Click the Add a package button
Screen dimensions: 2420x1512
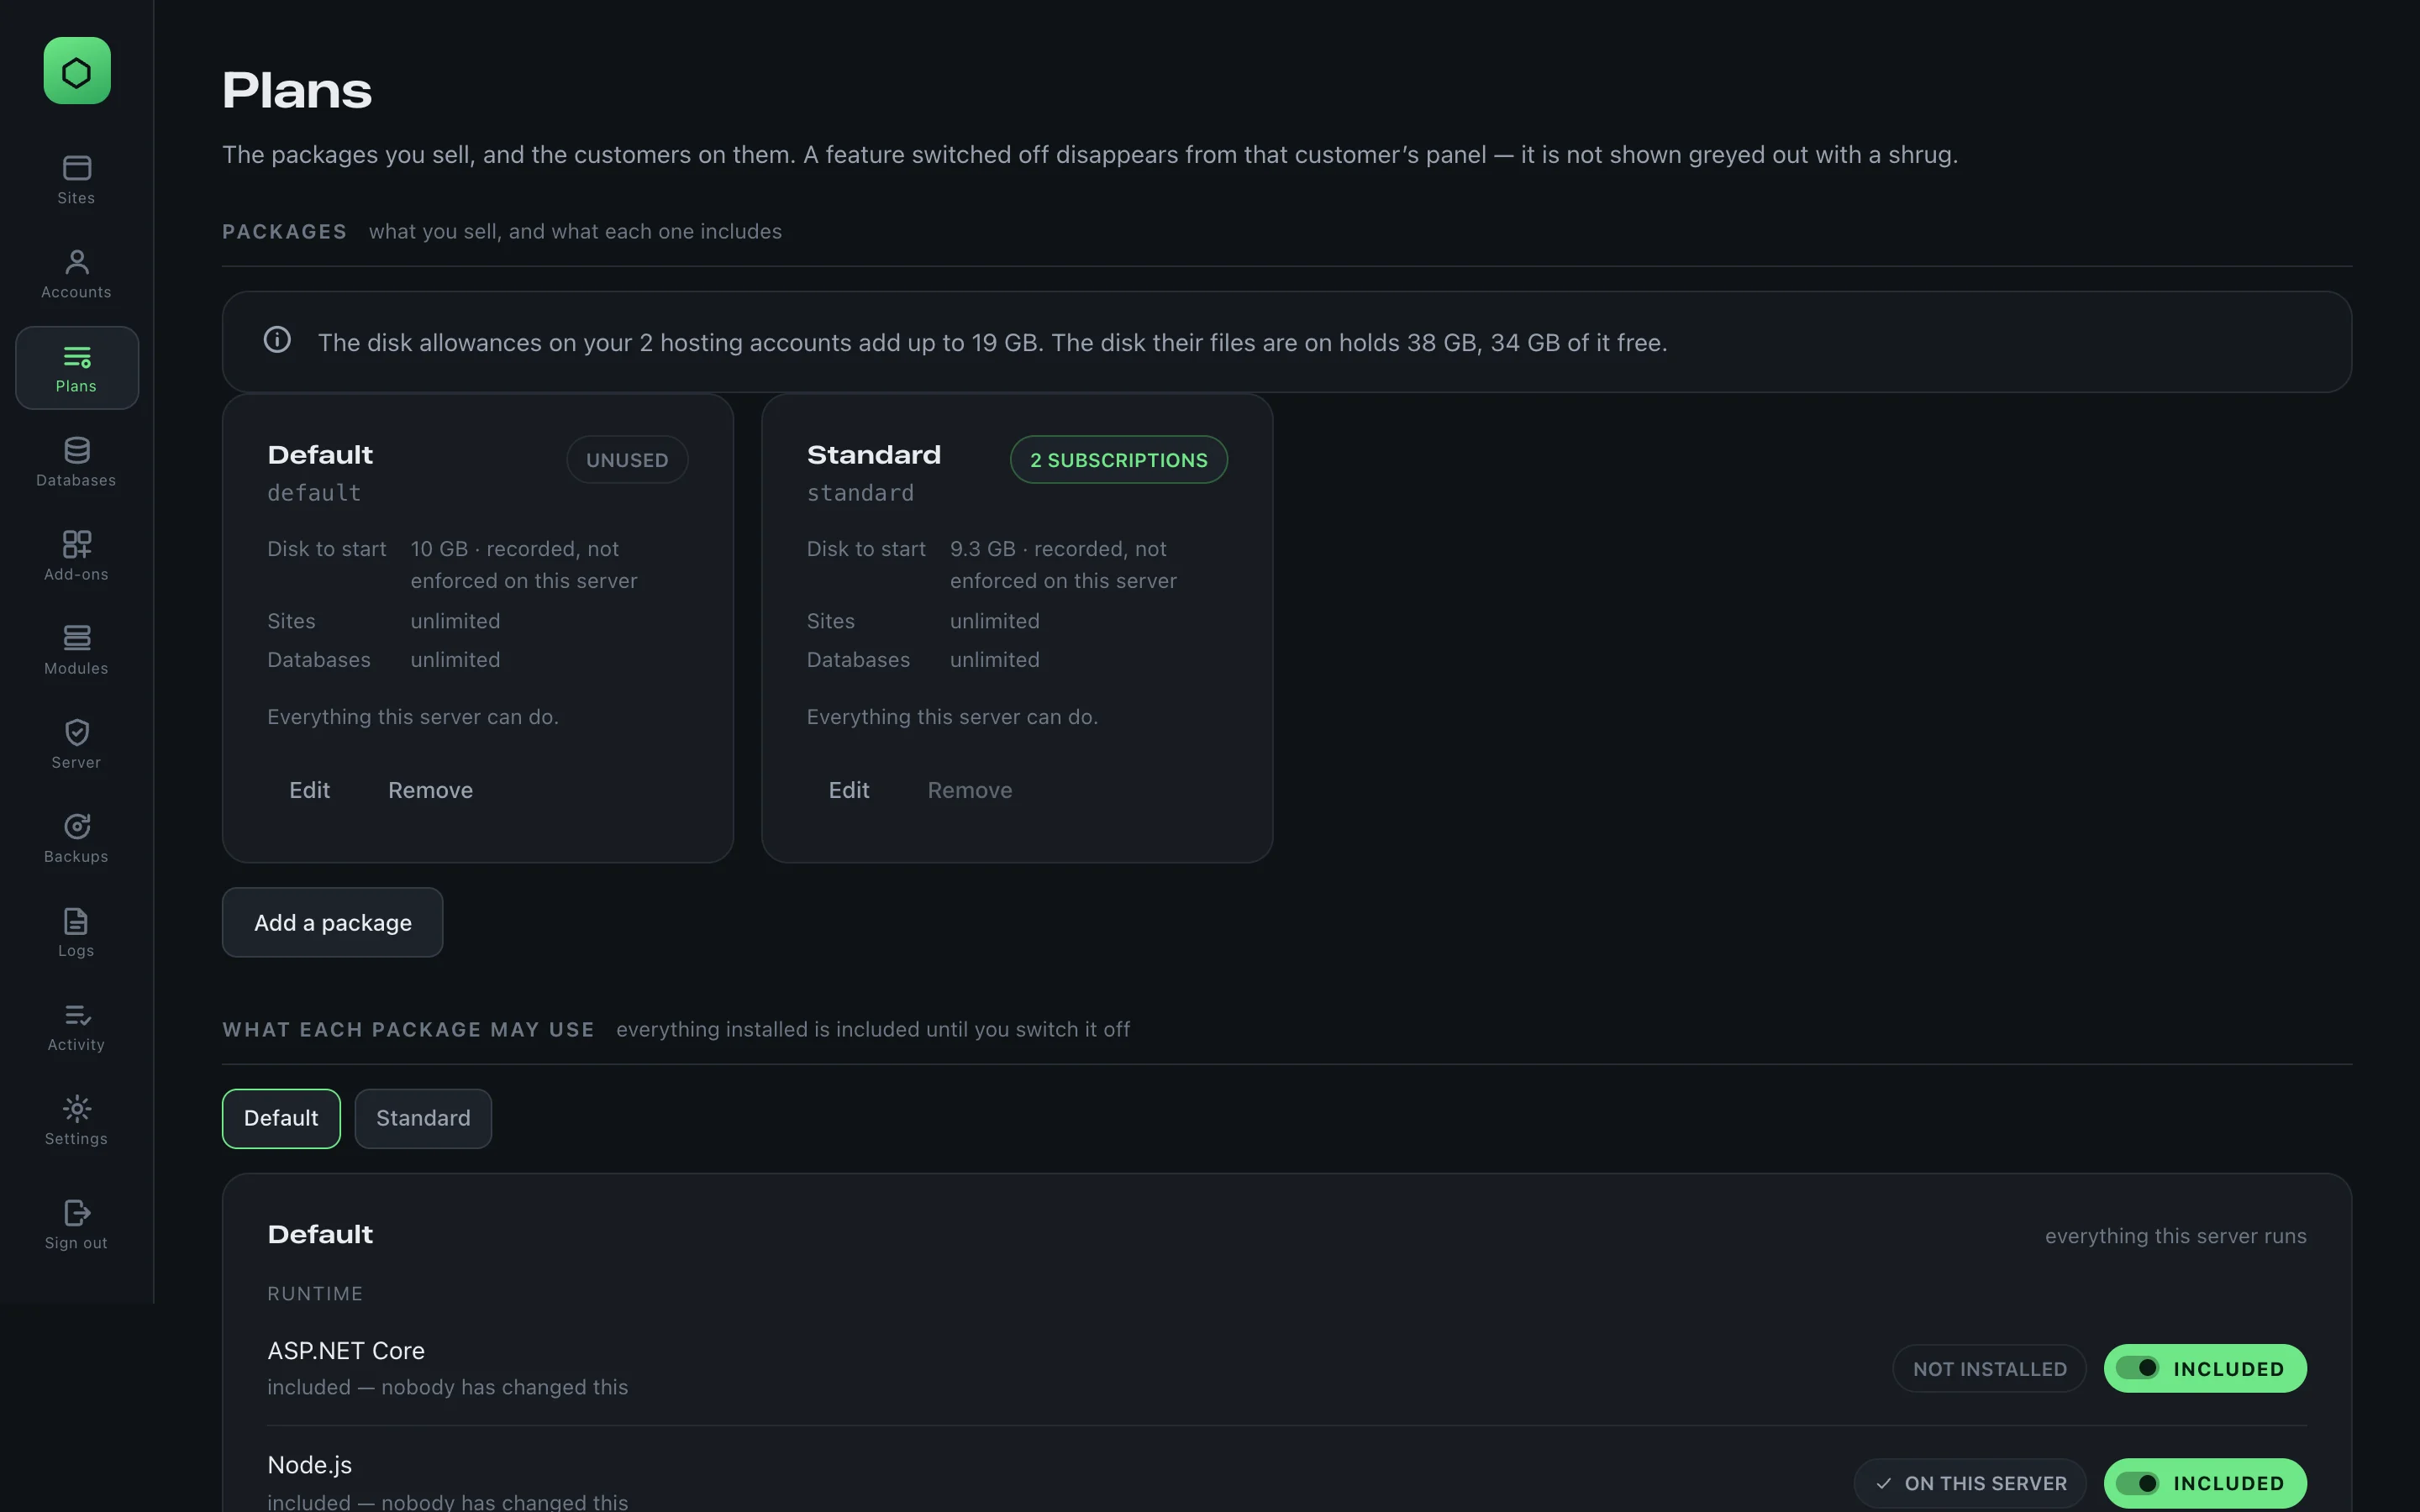(x=332, y=922)
